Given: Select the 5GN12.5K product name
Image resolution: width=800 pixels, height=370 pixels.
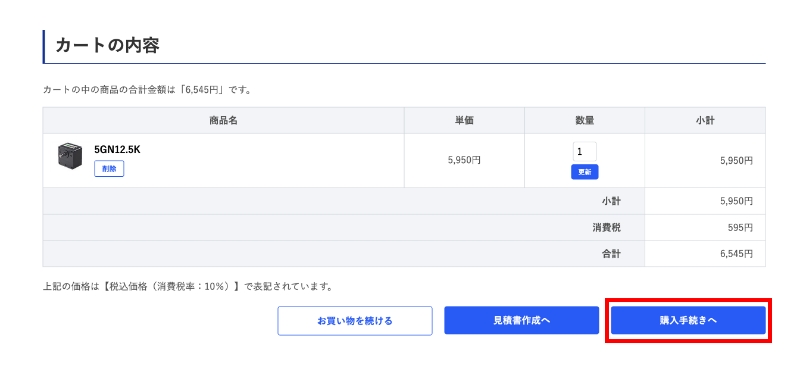Looking at the screenshot, I should pyautogui.click(x=117, y=150).
